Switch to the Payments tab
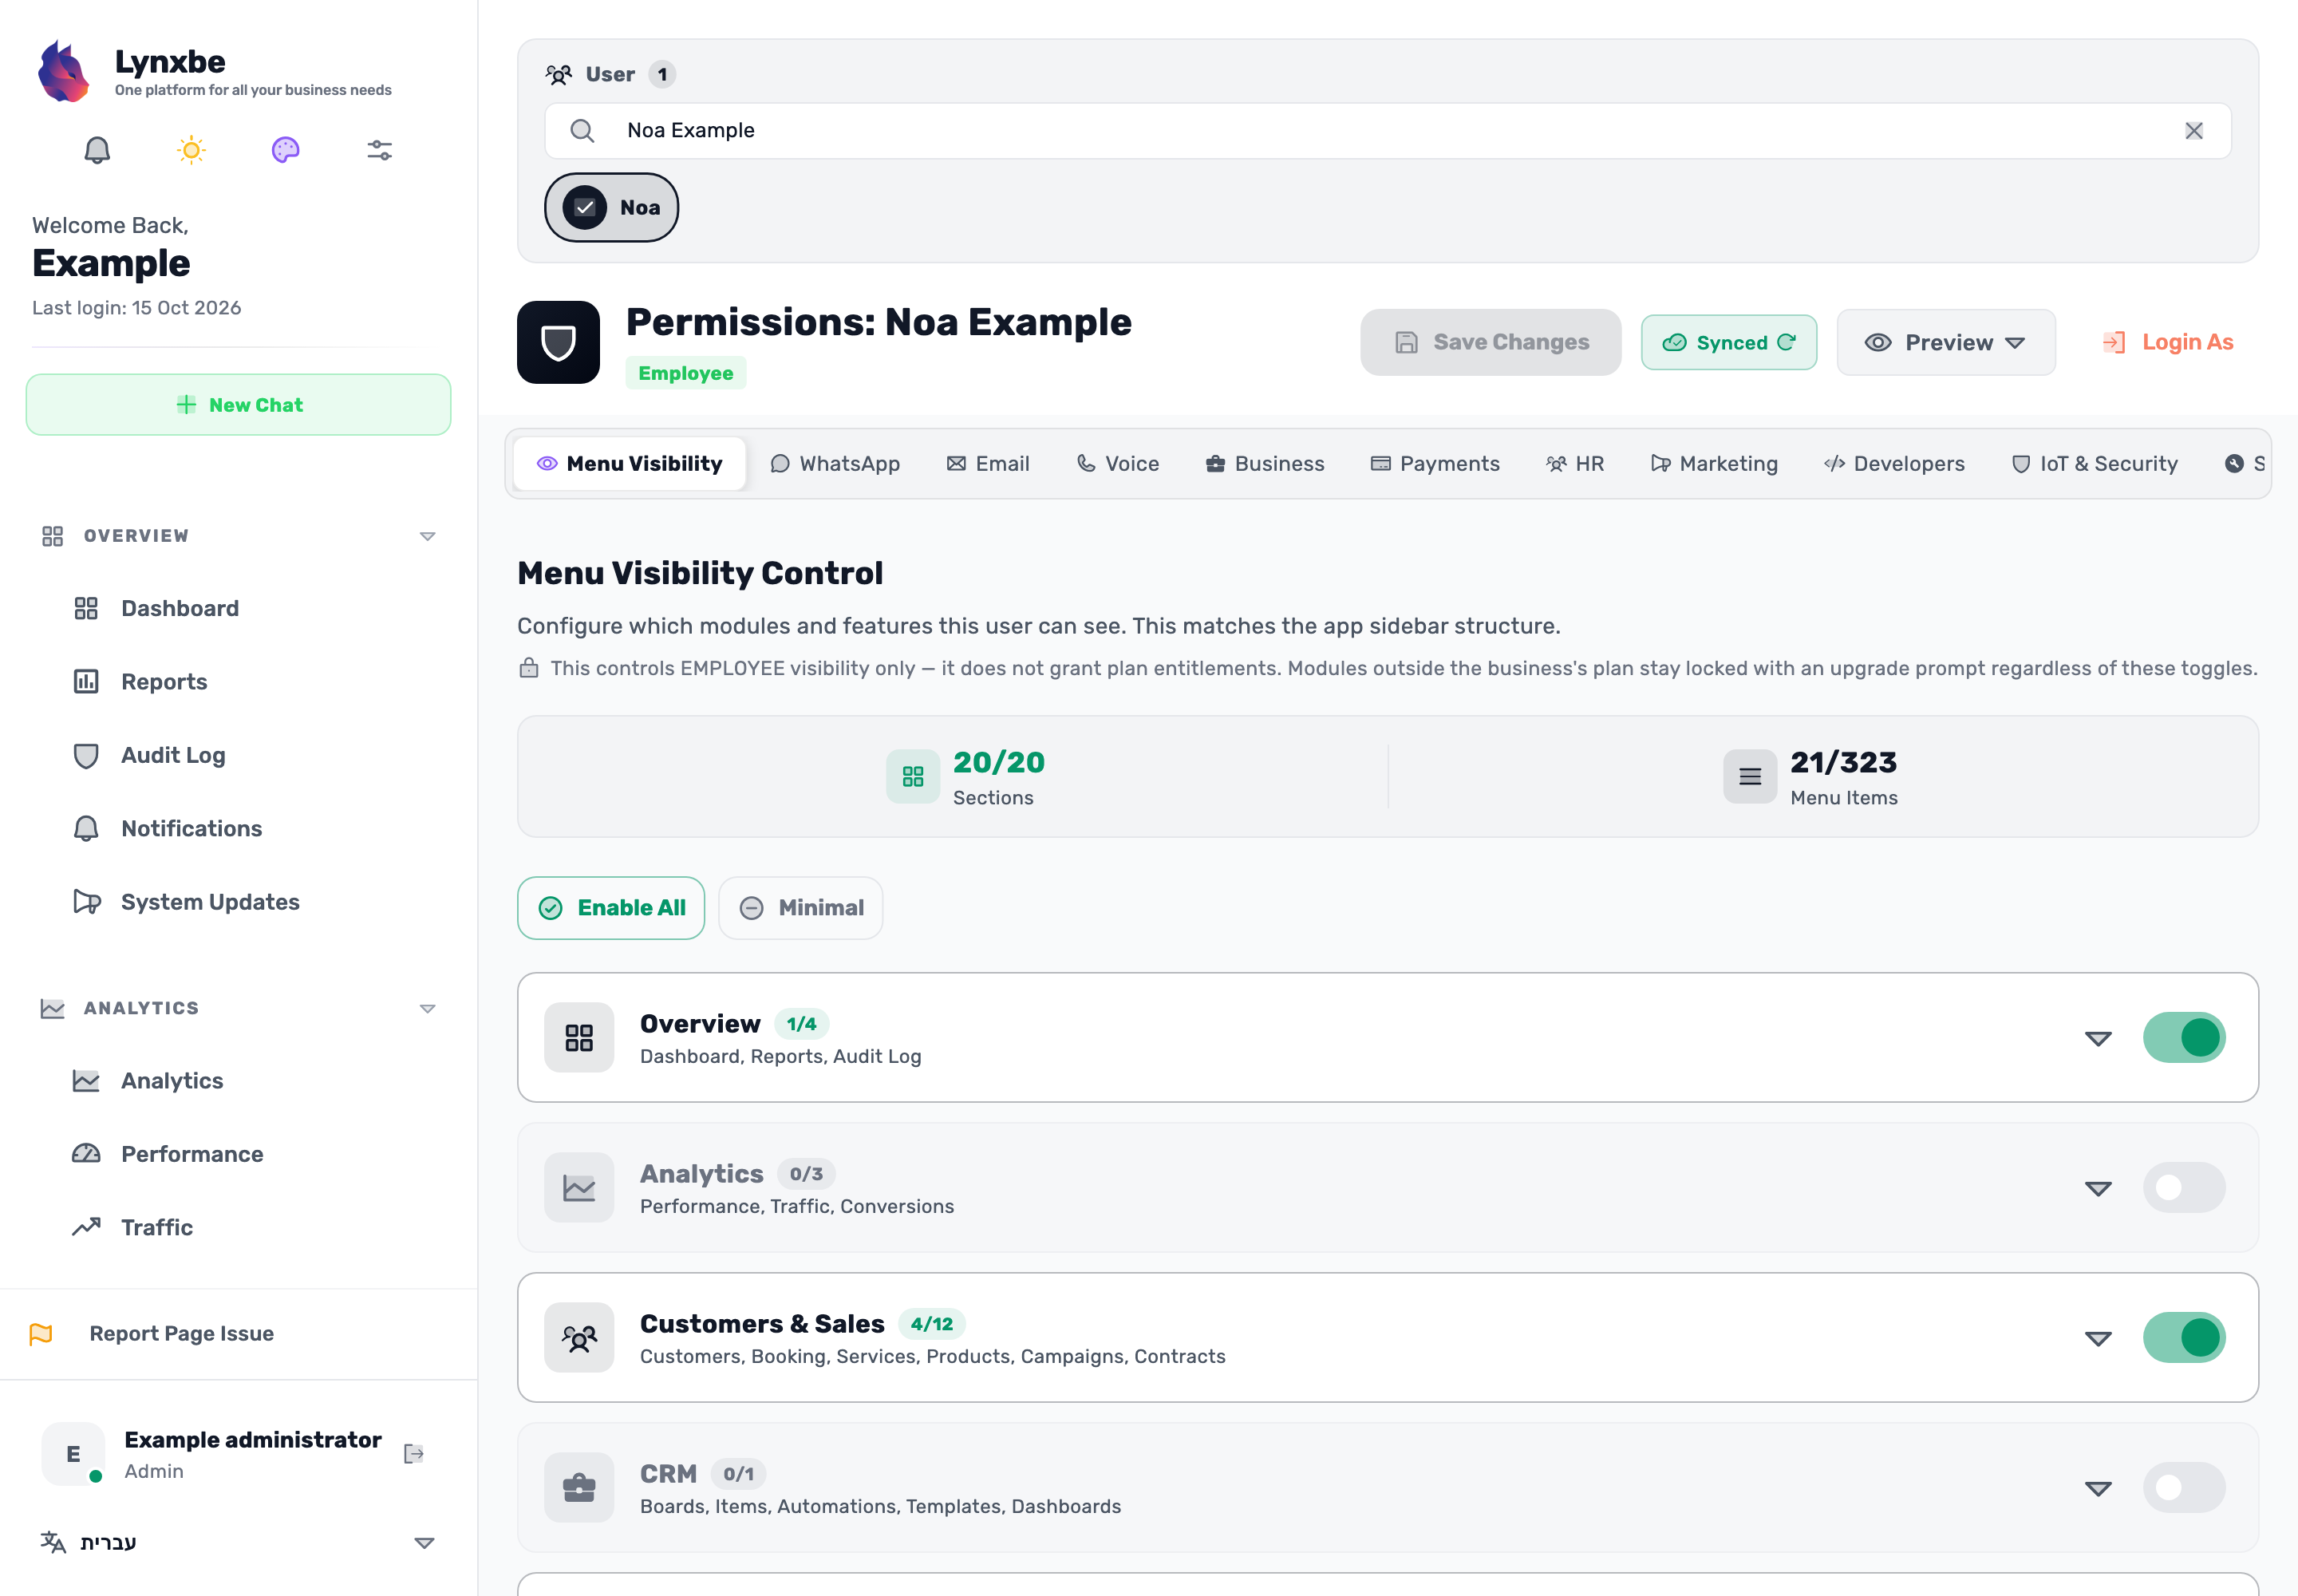This screenshot has height=1596, width=2298. pyautogui.click(x=1435, y=464)
